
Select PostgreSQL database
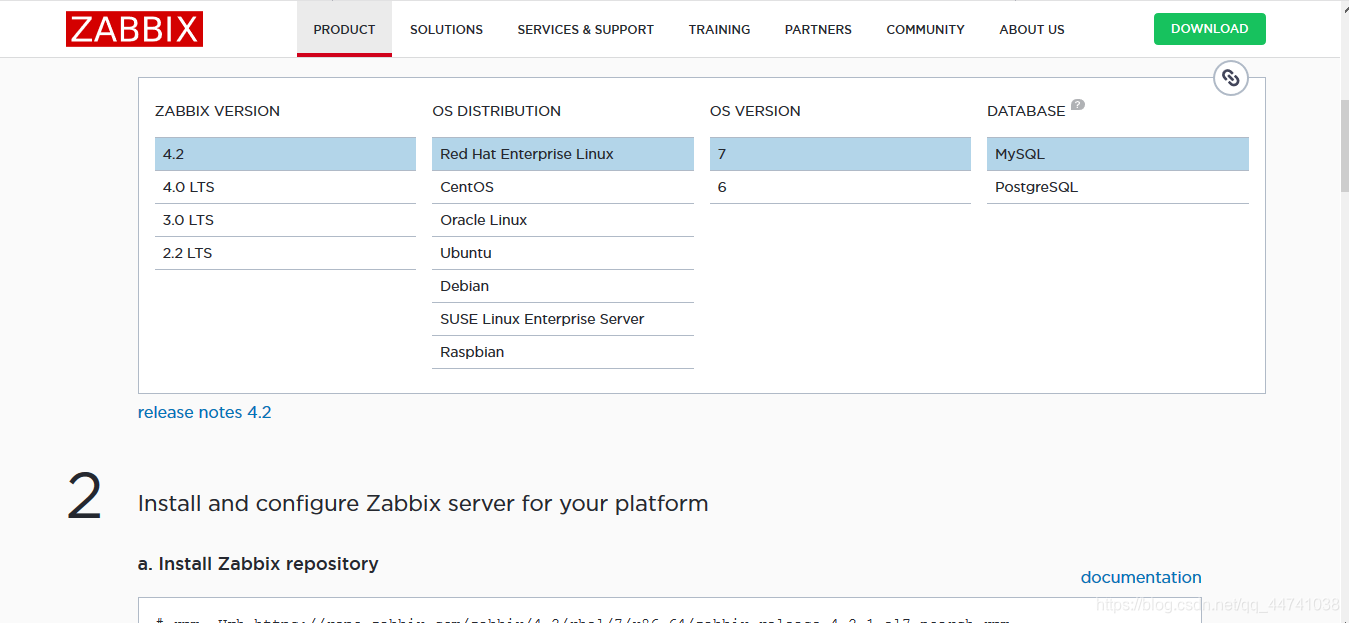1118,187
